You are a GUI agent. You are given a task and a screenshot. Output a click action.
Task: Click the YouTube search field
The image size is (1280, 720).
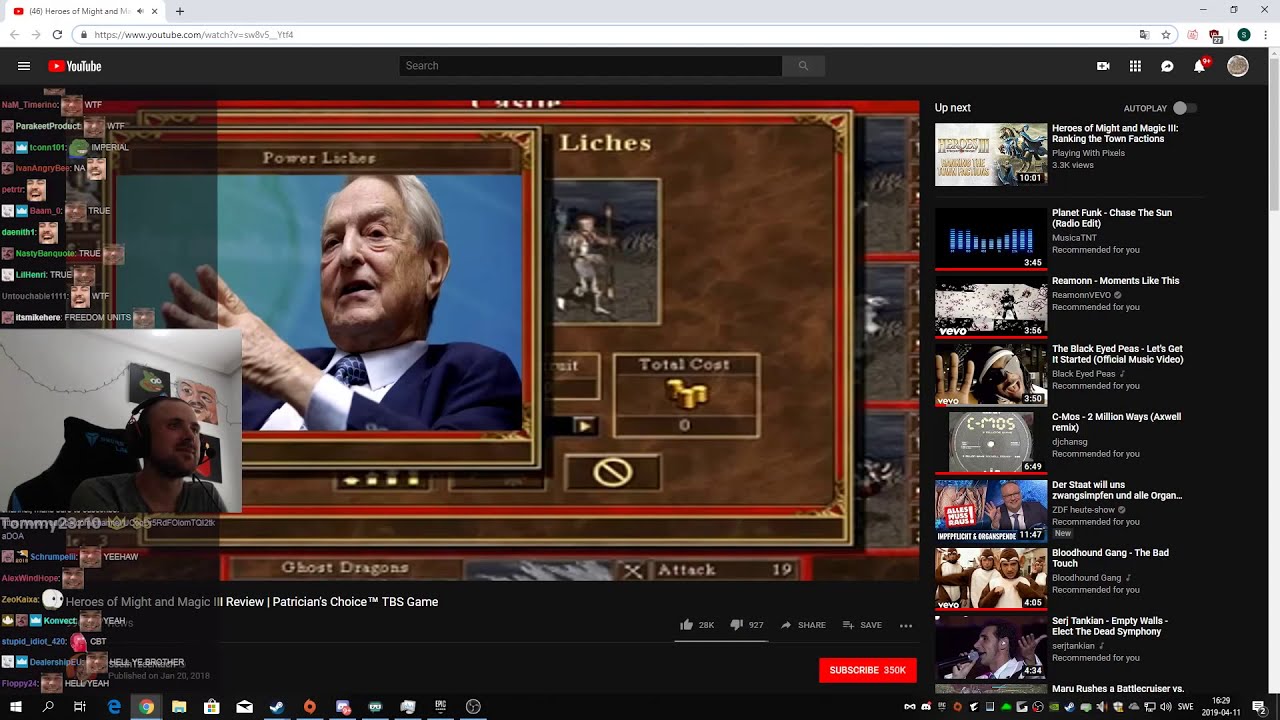click(x=590, y=66)
